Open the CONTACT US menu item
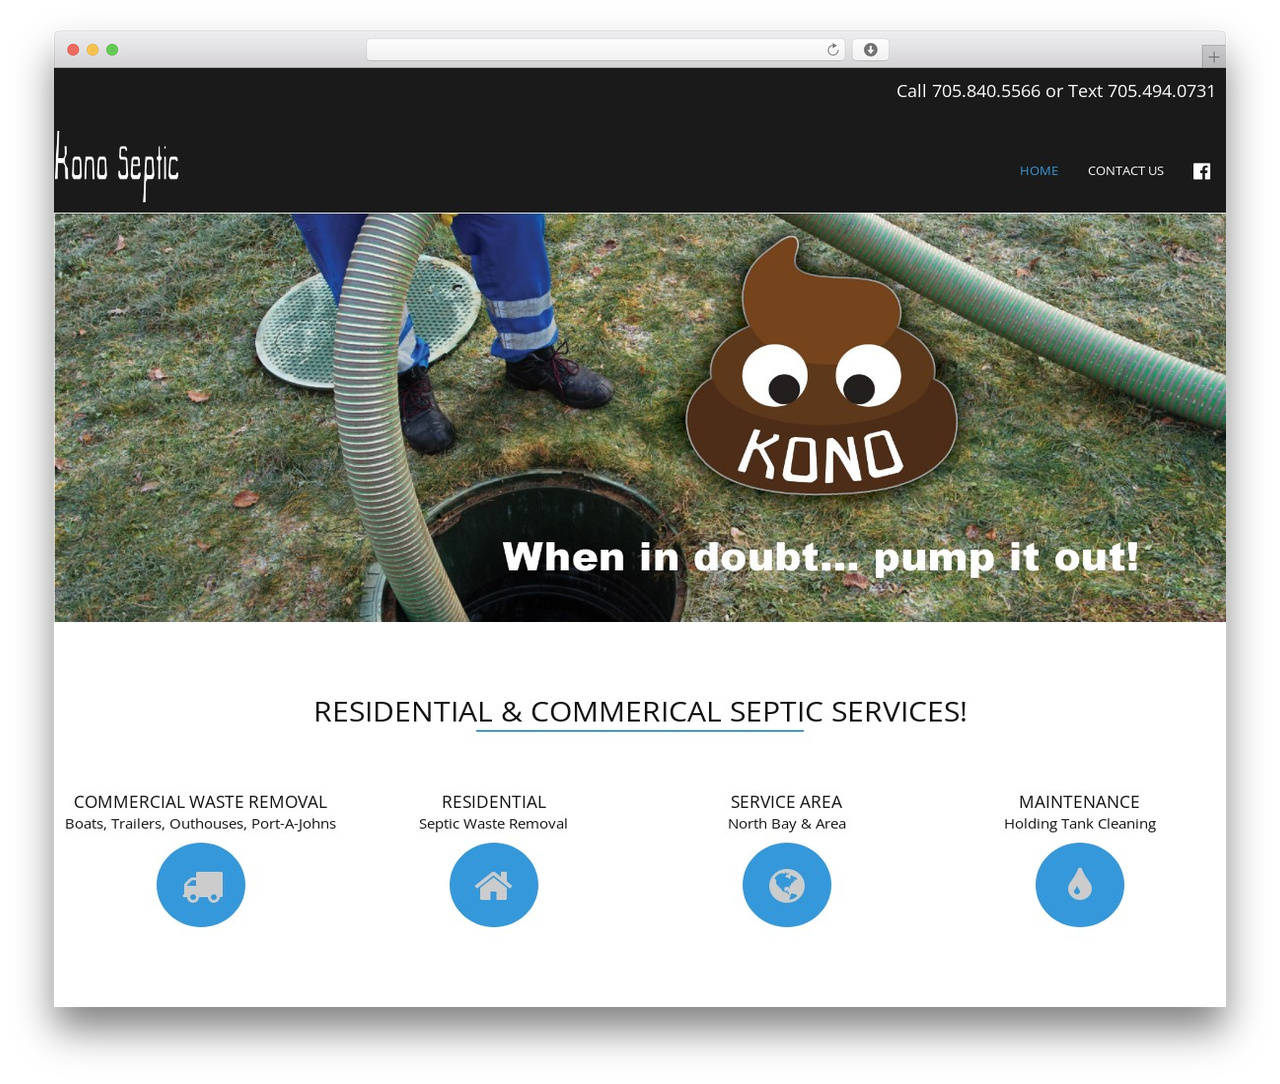This screenshot has width=1280, height=1084. point(1126,171)
